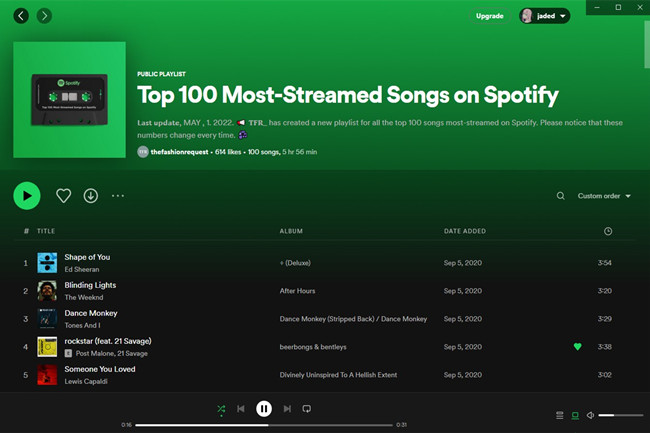Open the three-dot more options menu
Image resolution: width=650 pixels, height=433 pixels.
pyautogui.click(x=118, y=196)
